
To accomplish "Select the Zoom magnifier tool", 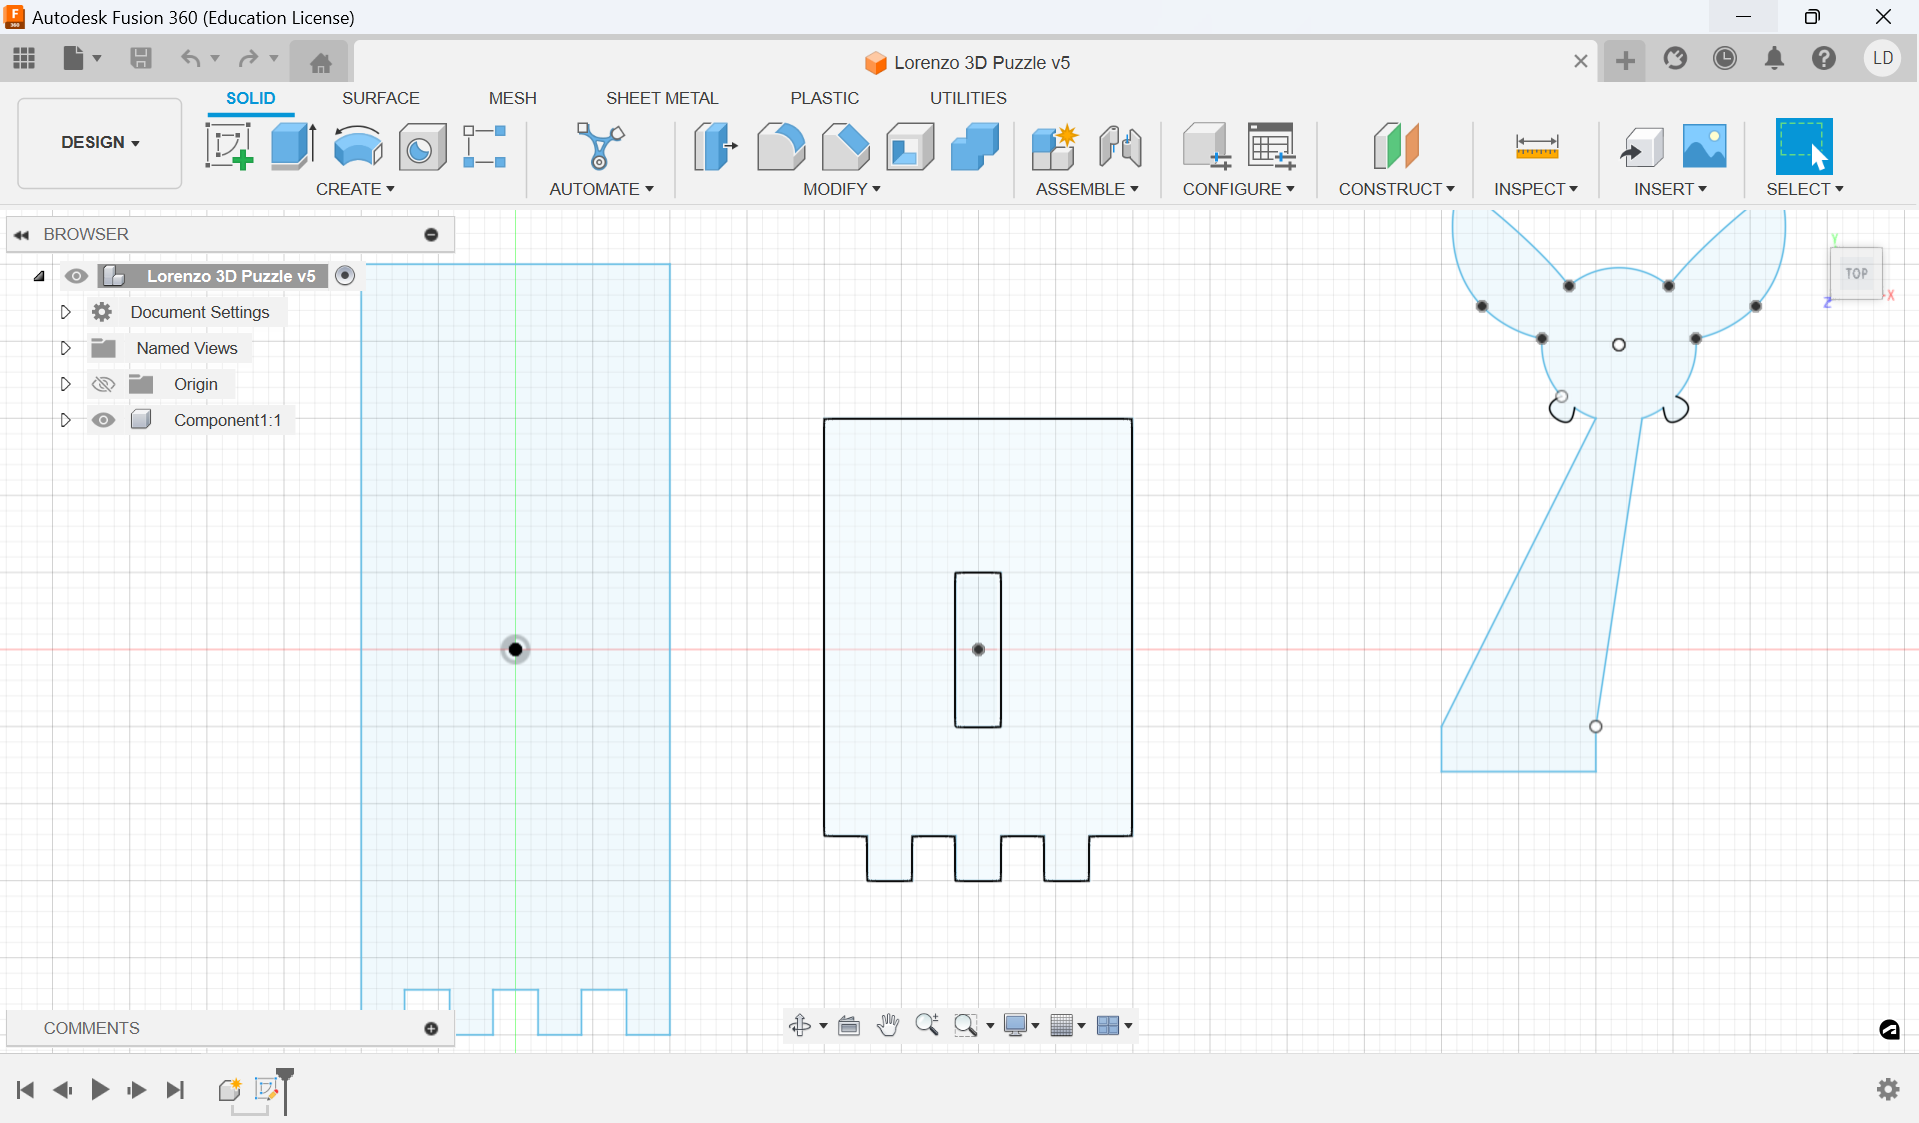I will coord(927,1025).
